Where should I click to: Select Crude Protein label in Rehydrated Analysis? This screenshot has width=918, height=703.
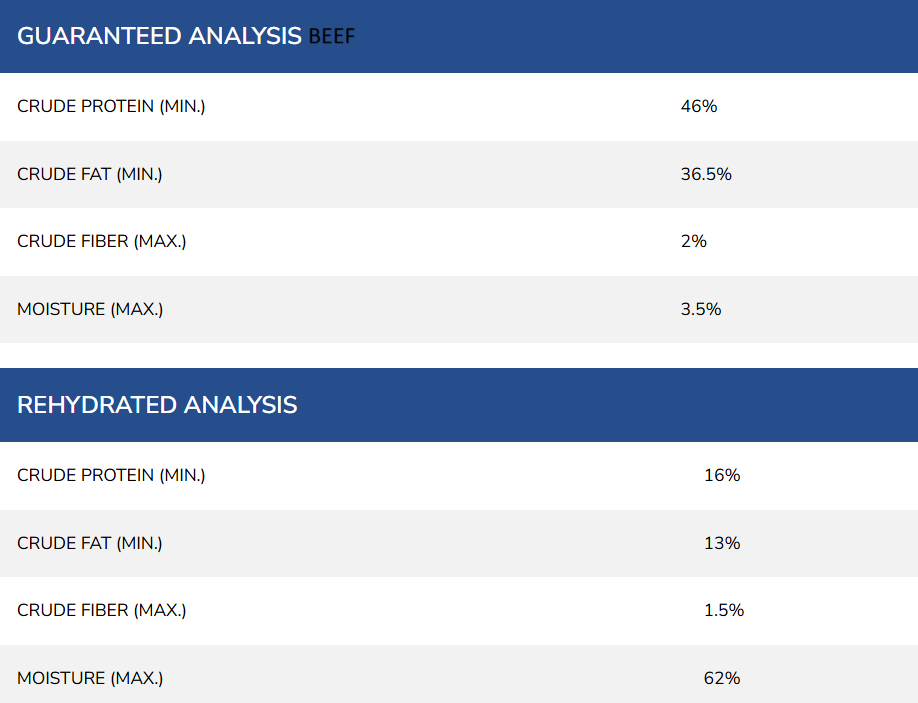(111, 475)
